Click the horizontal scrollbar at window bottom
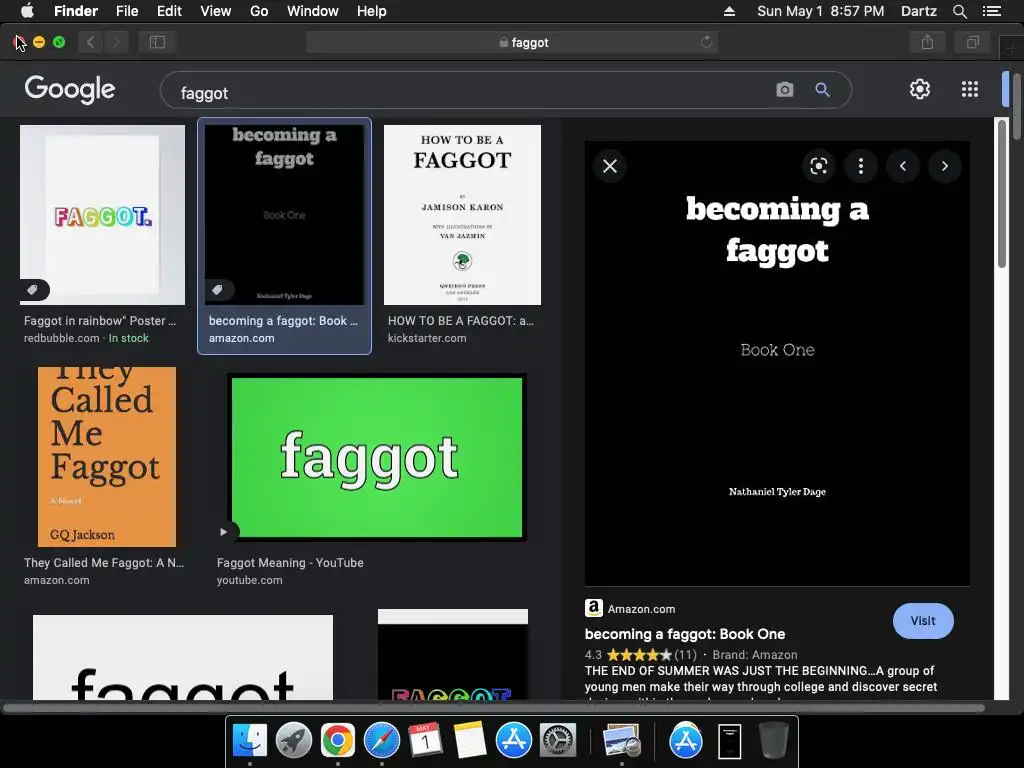The image size is (1024, 768). point(493,708)
